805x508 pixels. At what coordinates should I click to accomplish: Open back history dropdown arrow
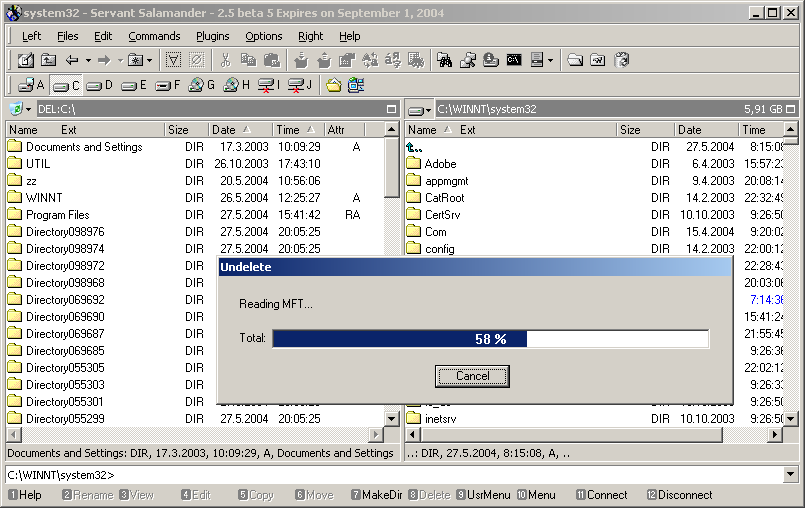88,60
